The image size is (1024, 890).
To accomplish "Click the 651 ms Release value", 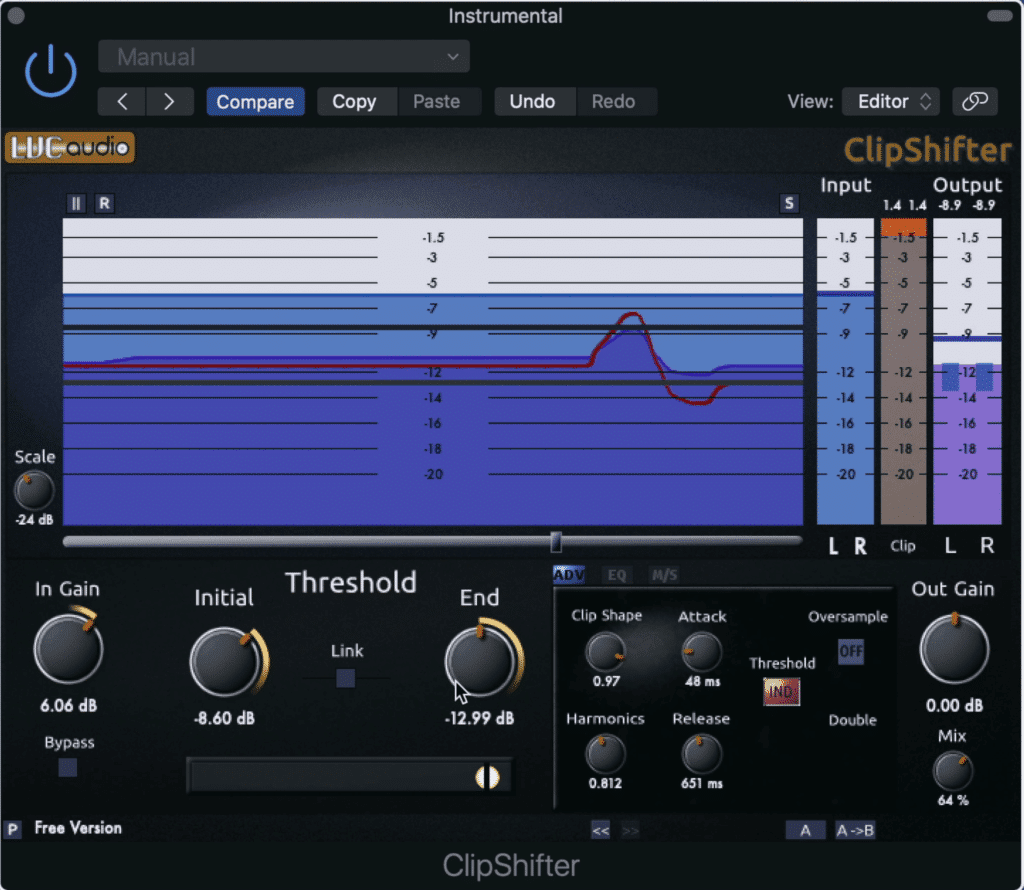I will [701, 784].
